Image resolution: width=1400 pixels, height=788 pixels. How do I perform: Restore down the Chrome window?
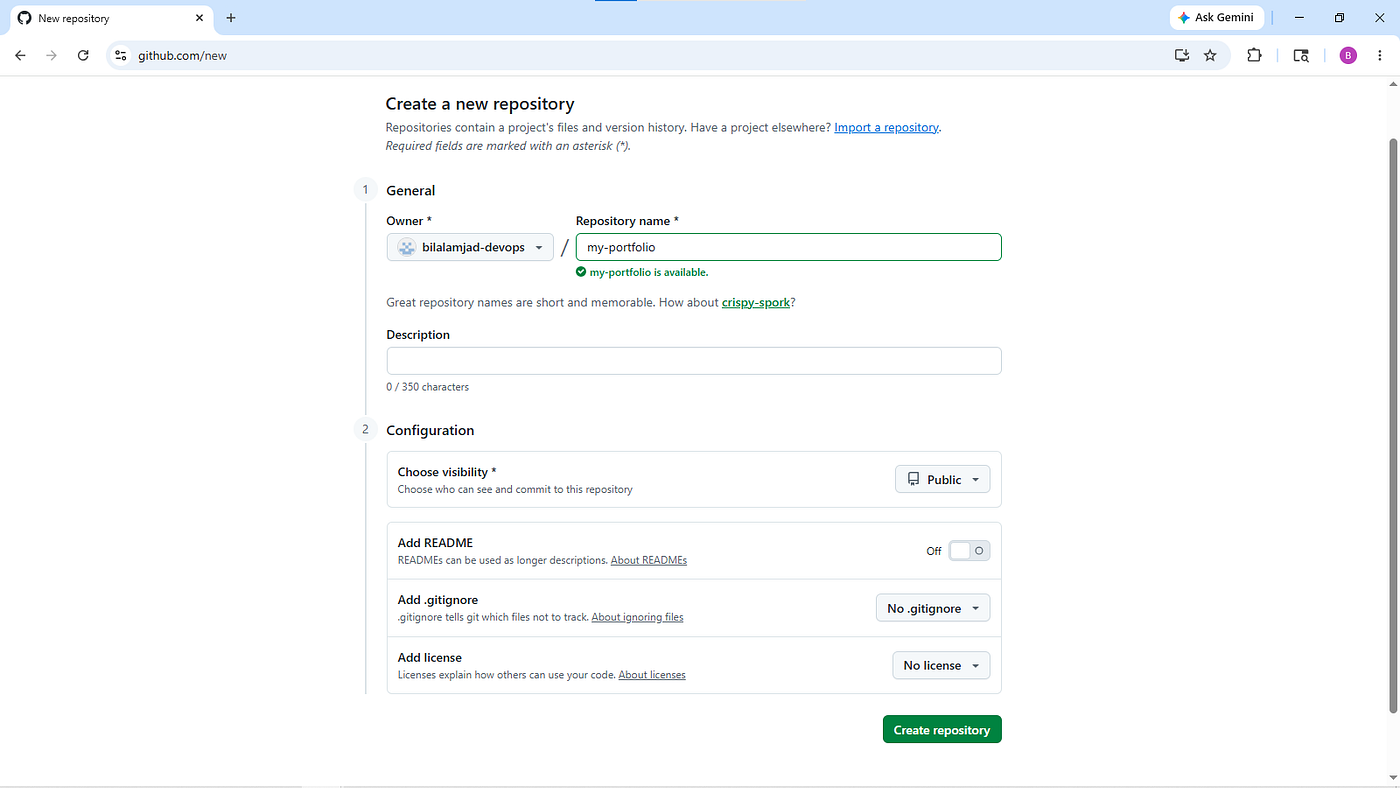pos(1339,18)
